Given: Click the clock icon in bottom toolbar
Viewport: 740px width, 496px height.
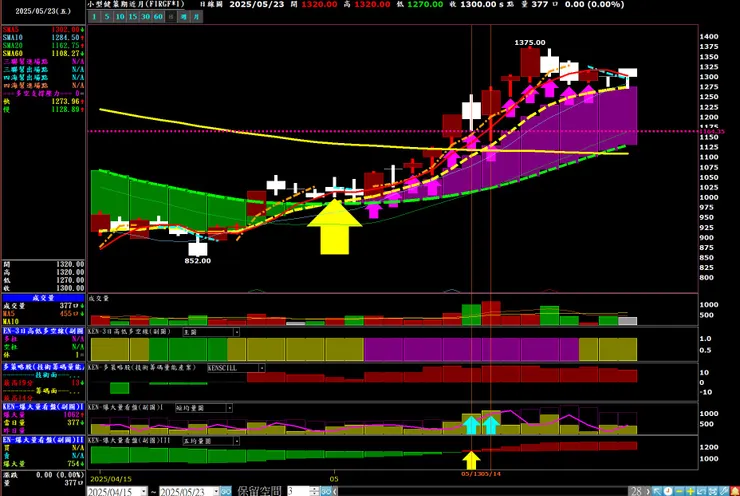Looking at the screenshot, I should 668,492.
